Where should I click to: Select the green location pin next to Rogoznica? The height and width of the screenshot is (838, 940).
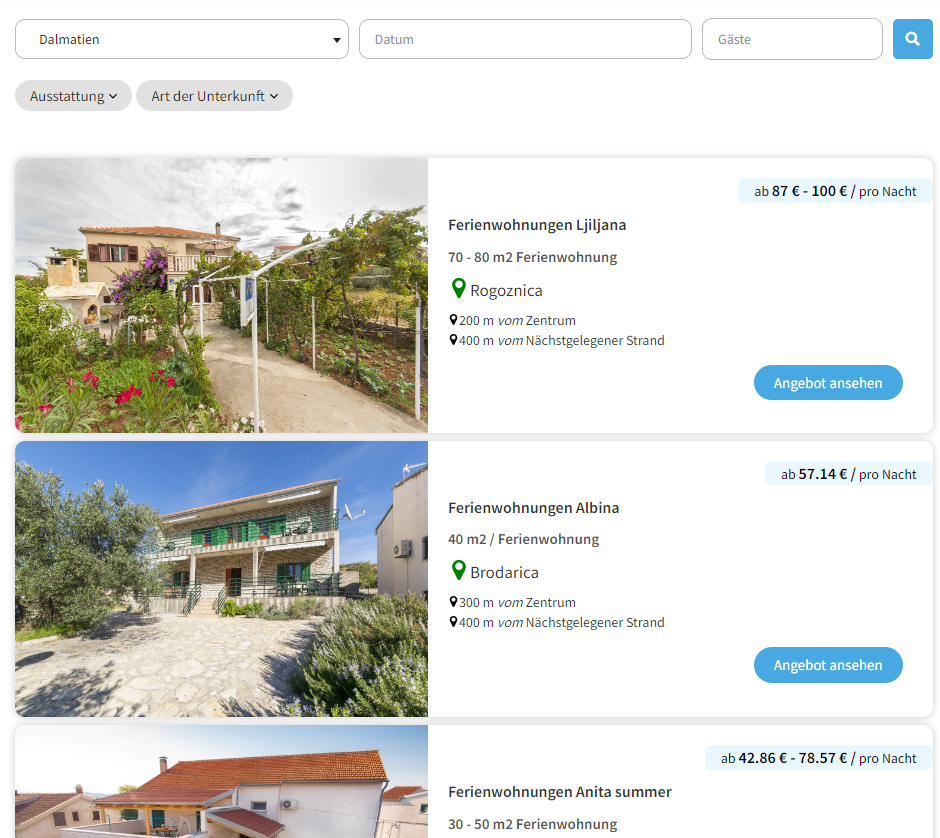coord(458,289)
